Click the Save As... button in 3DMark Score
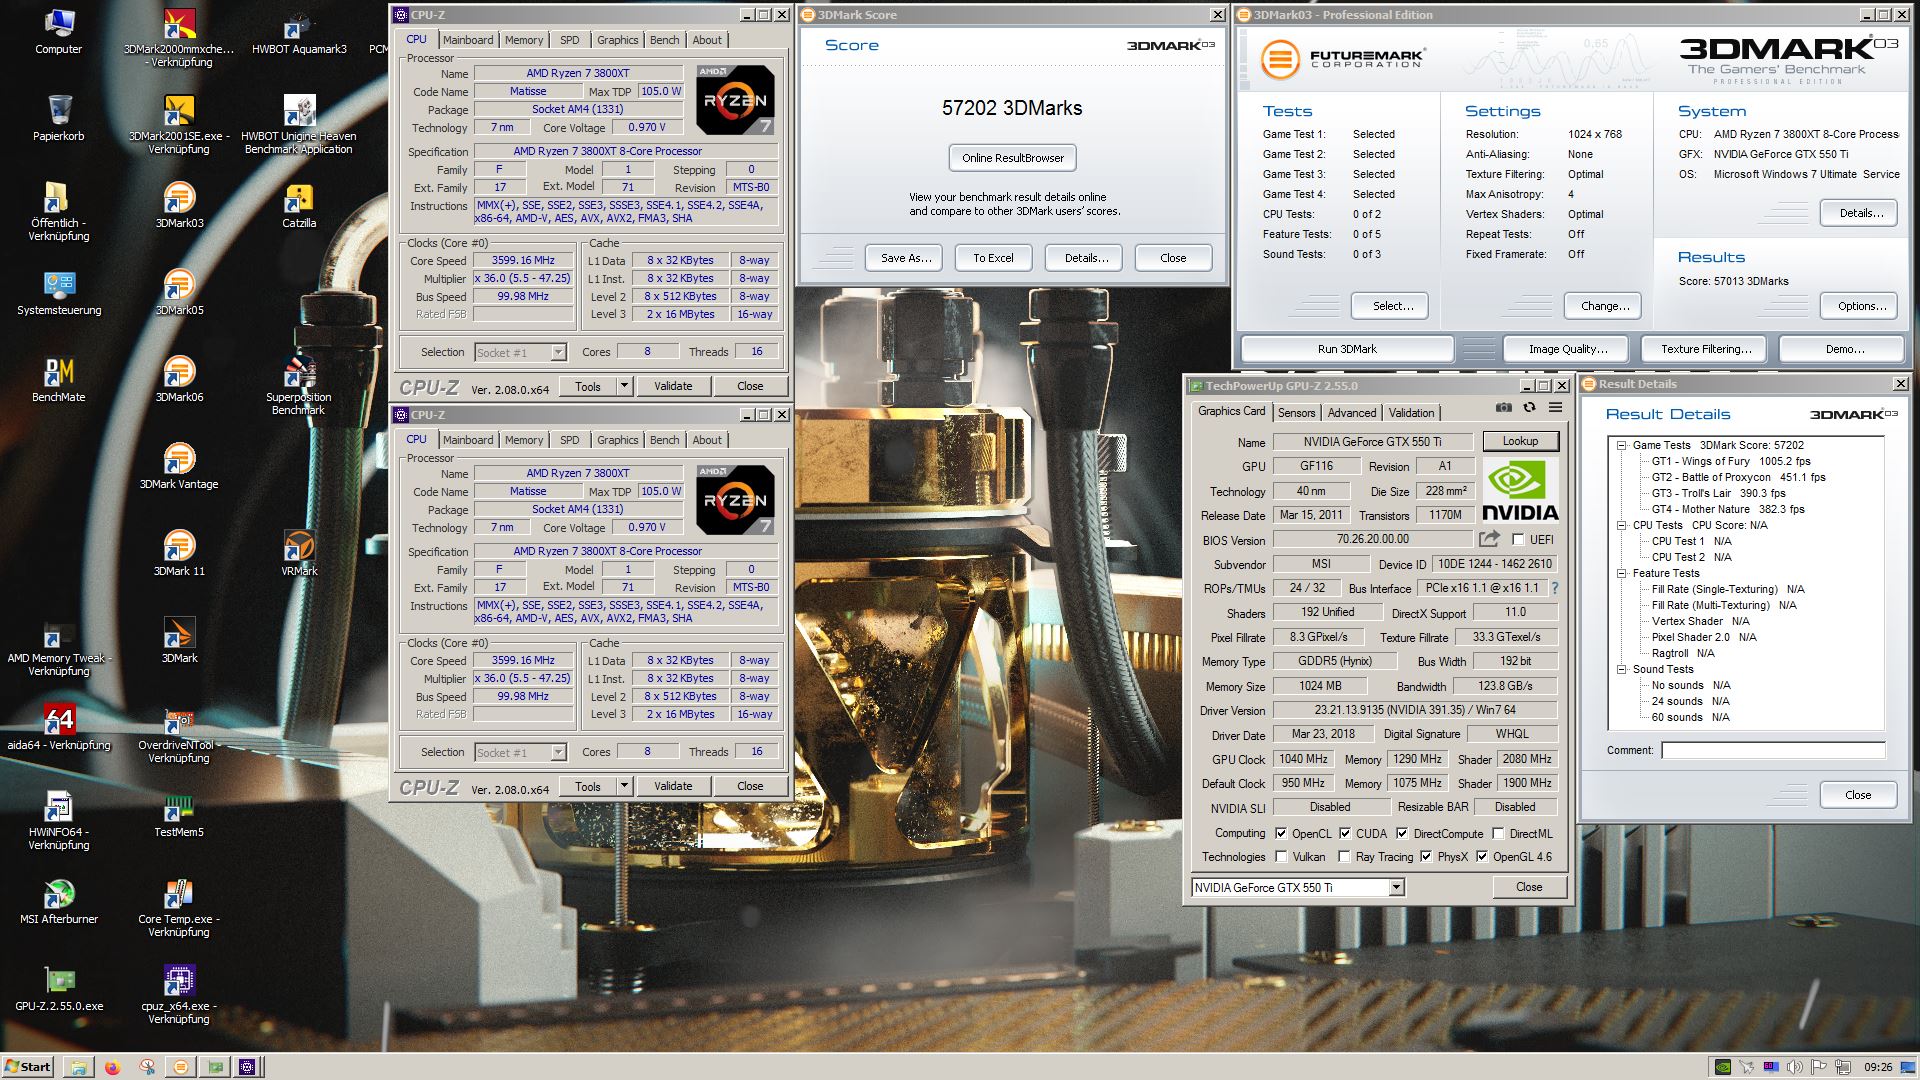Viewport: 1920px width, 1080px height. (x=906, y=258)
